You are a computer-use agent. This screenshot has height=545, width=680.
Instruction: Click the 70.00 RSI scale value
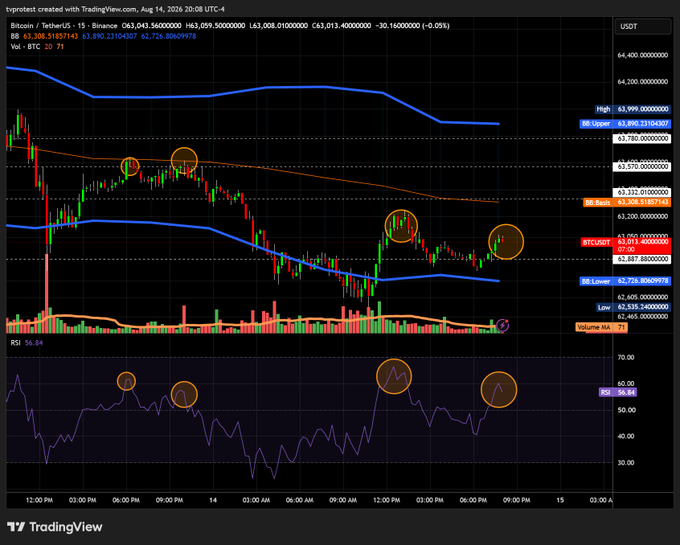pyautogui.click(x=625, y=357)
